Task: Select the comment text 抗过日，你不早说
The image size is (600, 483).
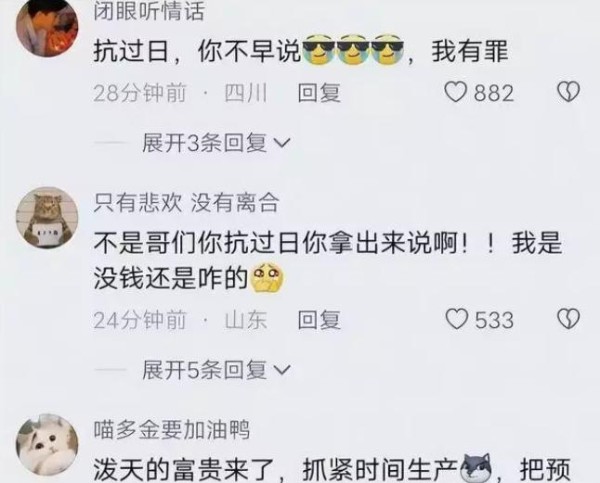Action: pyautogui.click(x=198, y=52)
